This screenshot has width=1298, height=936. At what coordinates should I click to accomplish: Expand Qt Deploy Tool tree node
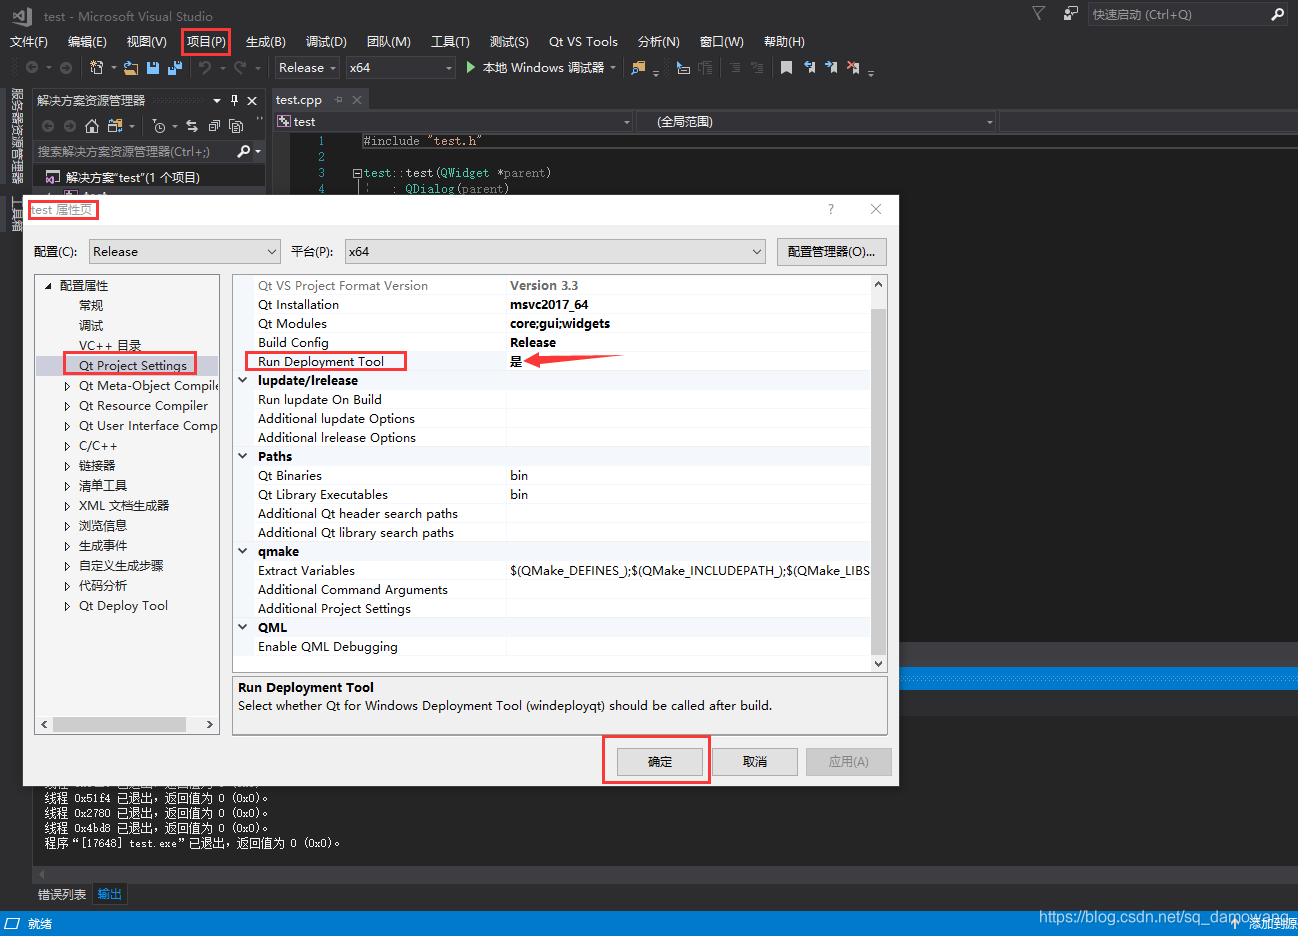click(67, 606)
